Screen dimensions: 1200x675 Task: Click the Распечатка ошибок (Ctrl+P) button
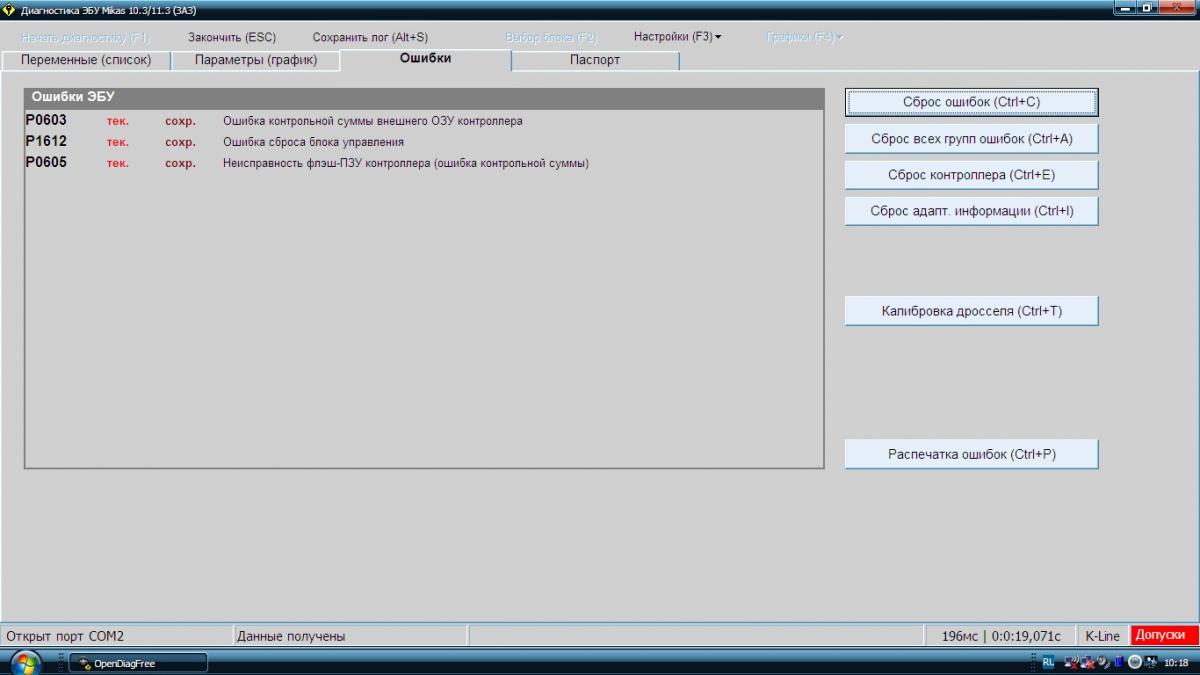click(x=972, y=454)
